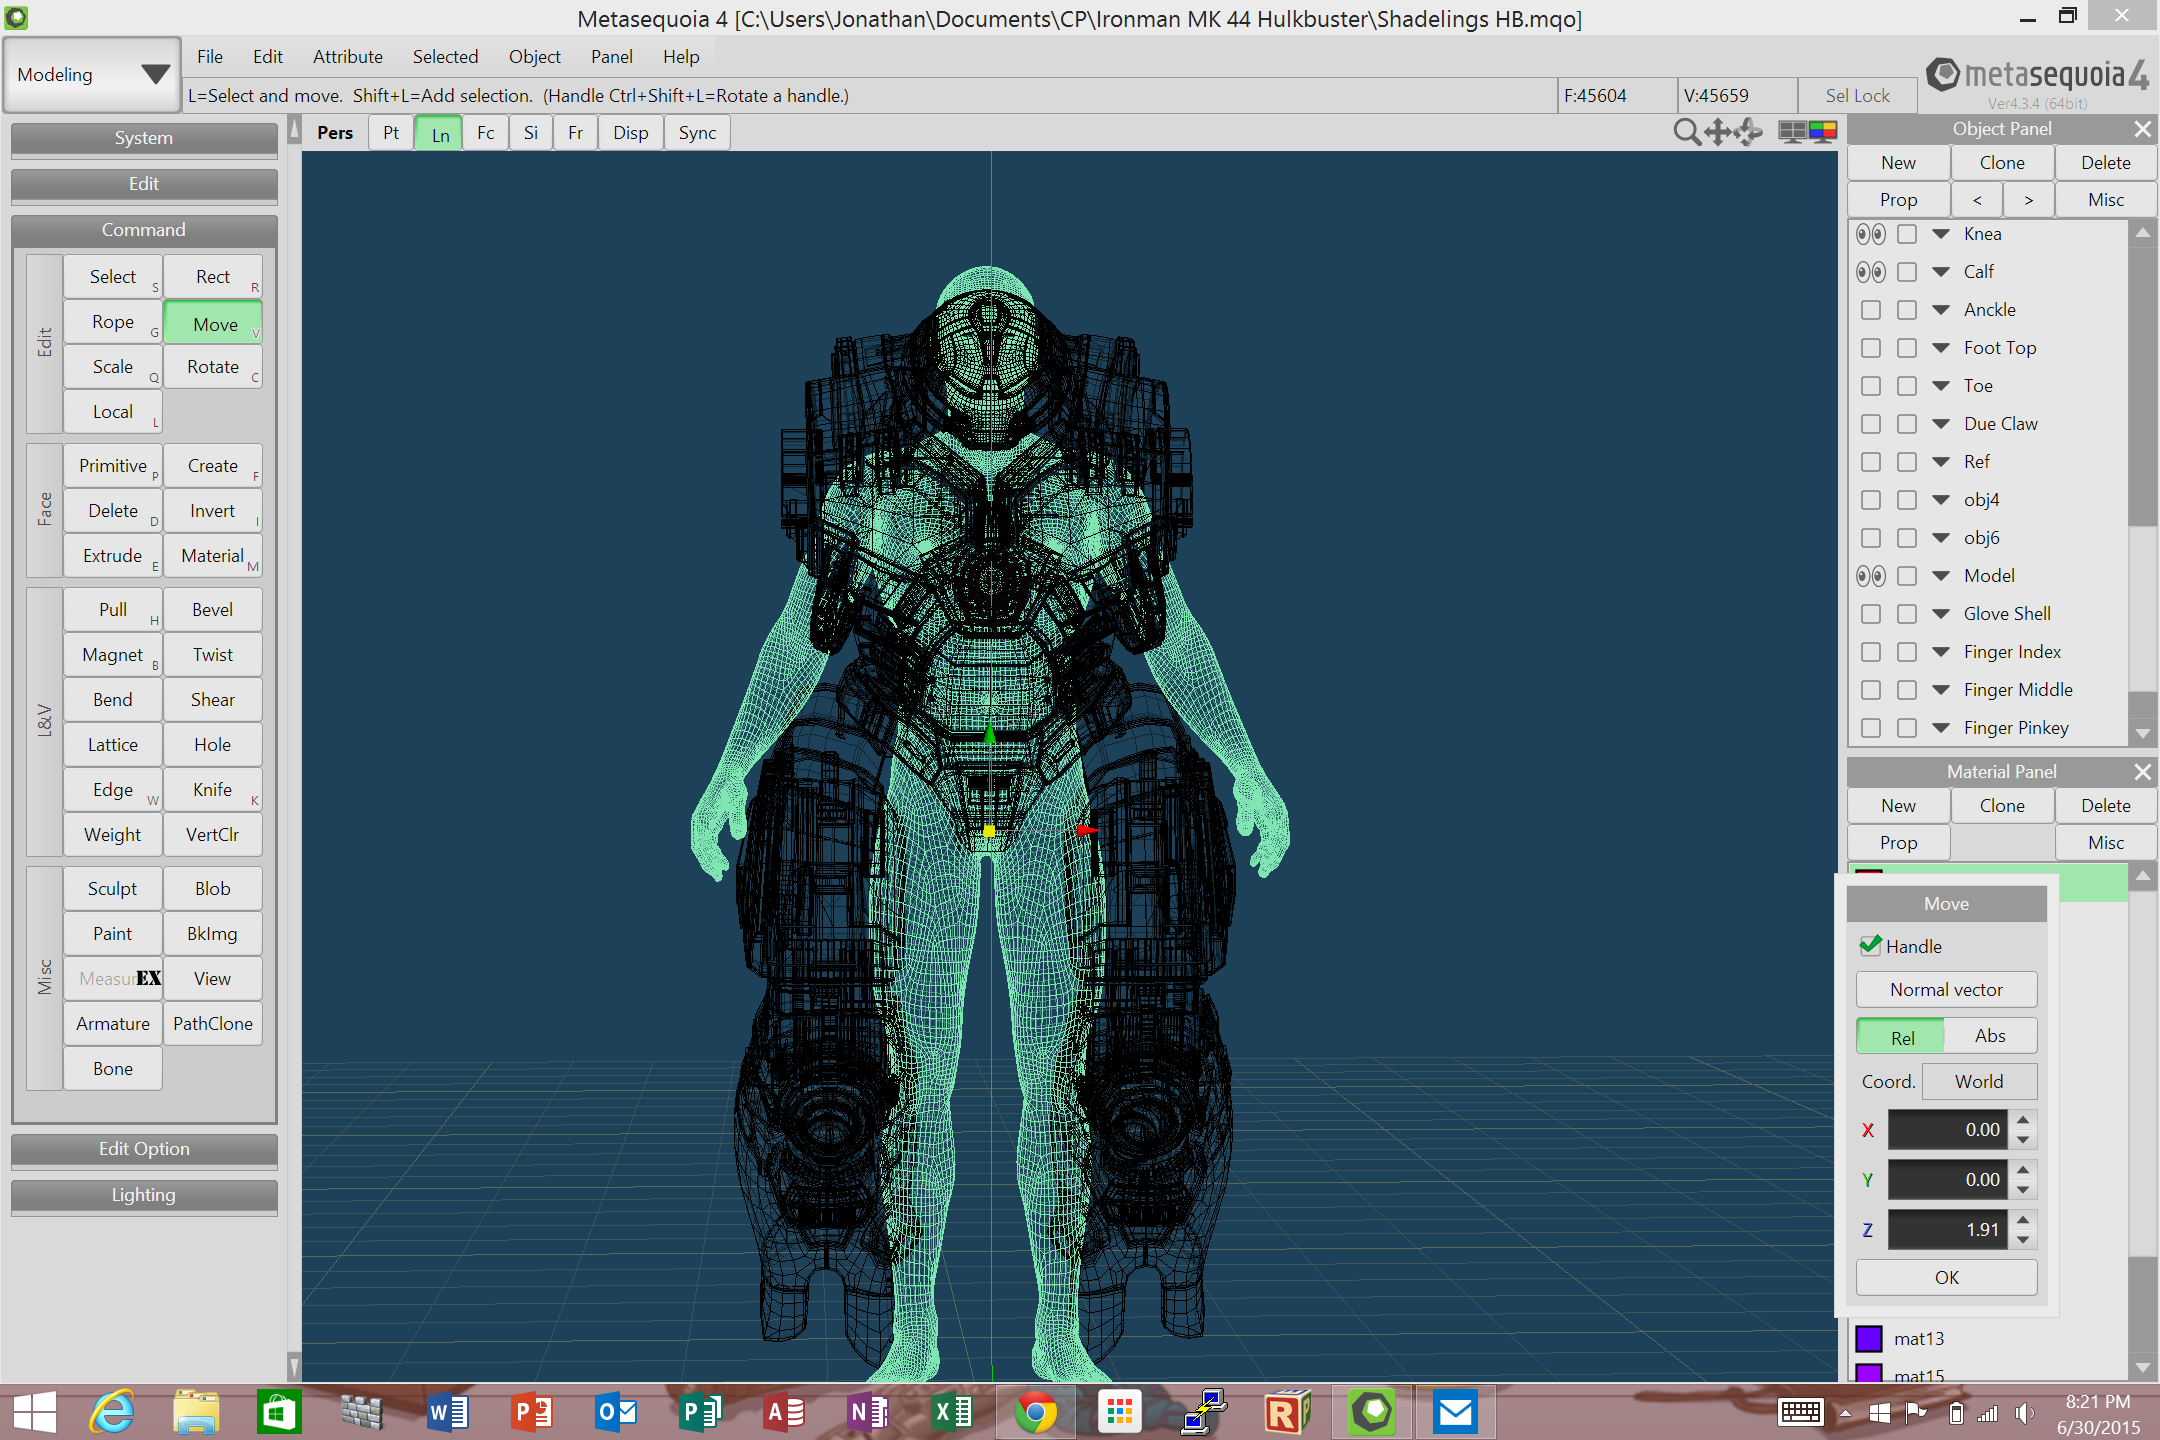2160x1440 pixels.
Task: Click the Normal vector button
Action: click(x=1946, y=990)
